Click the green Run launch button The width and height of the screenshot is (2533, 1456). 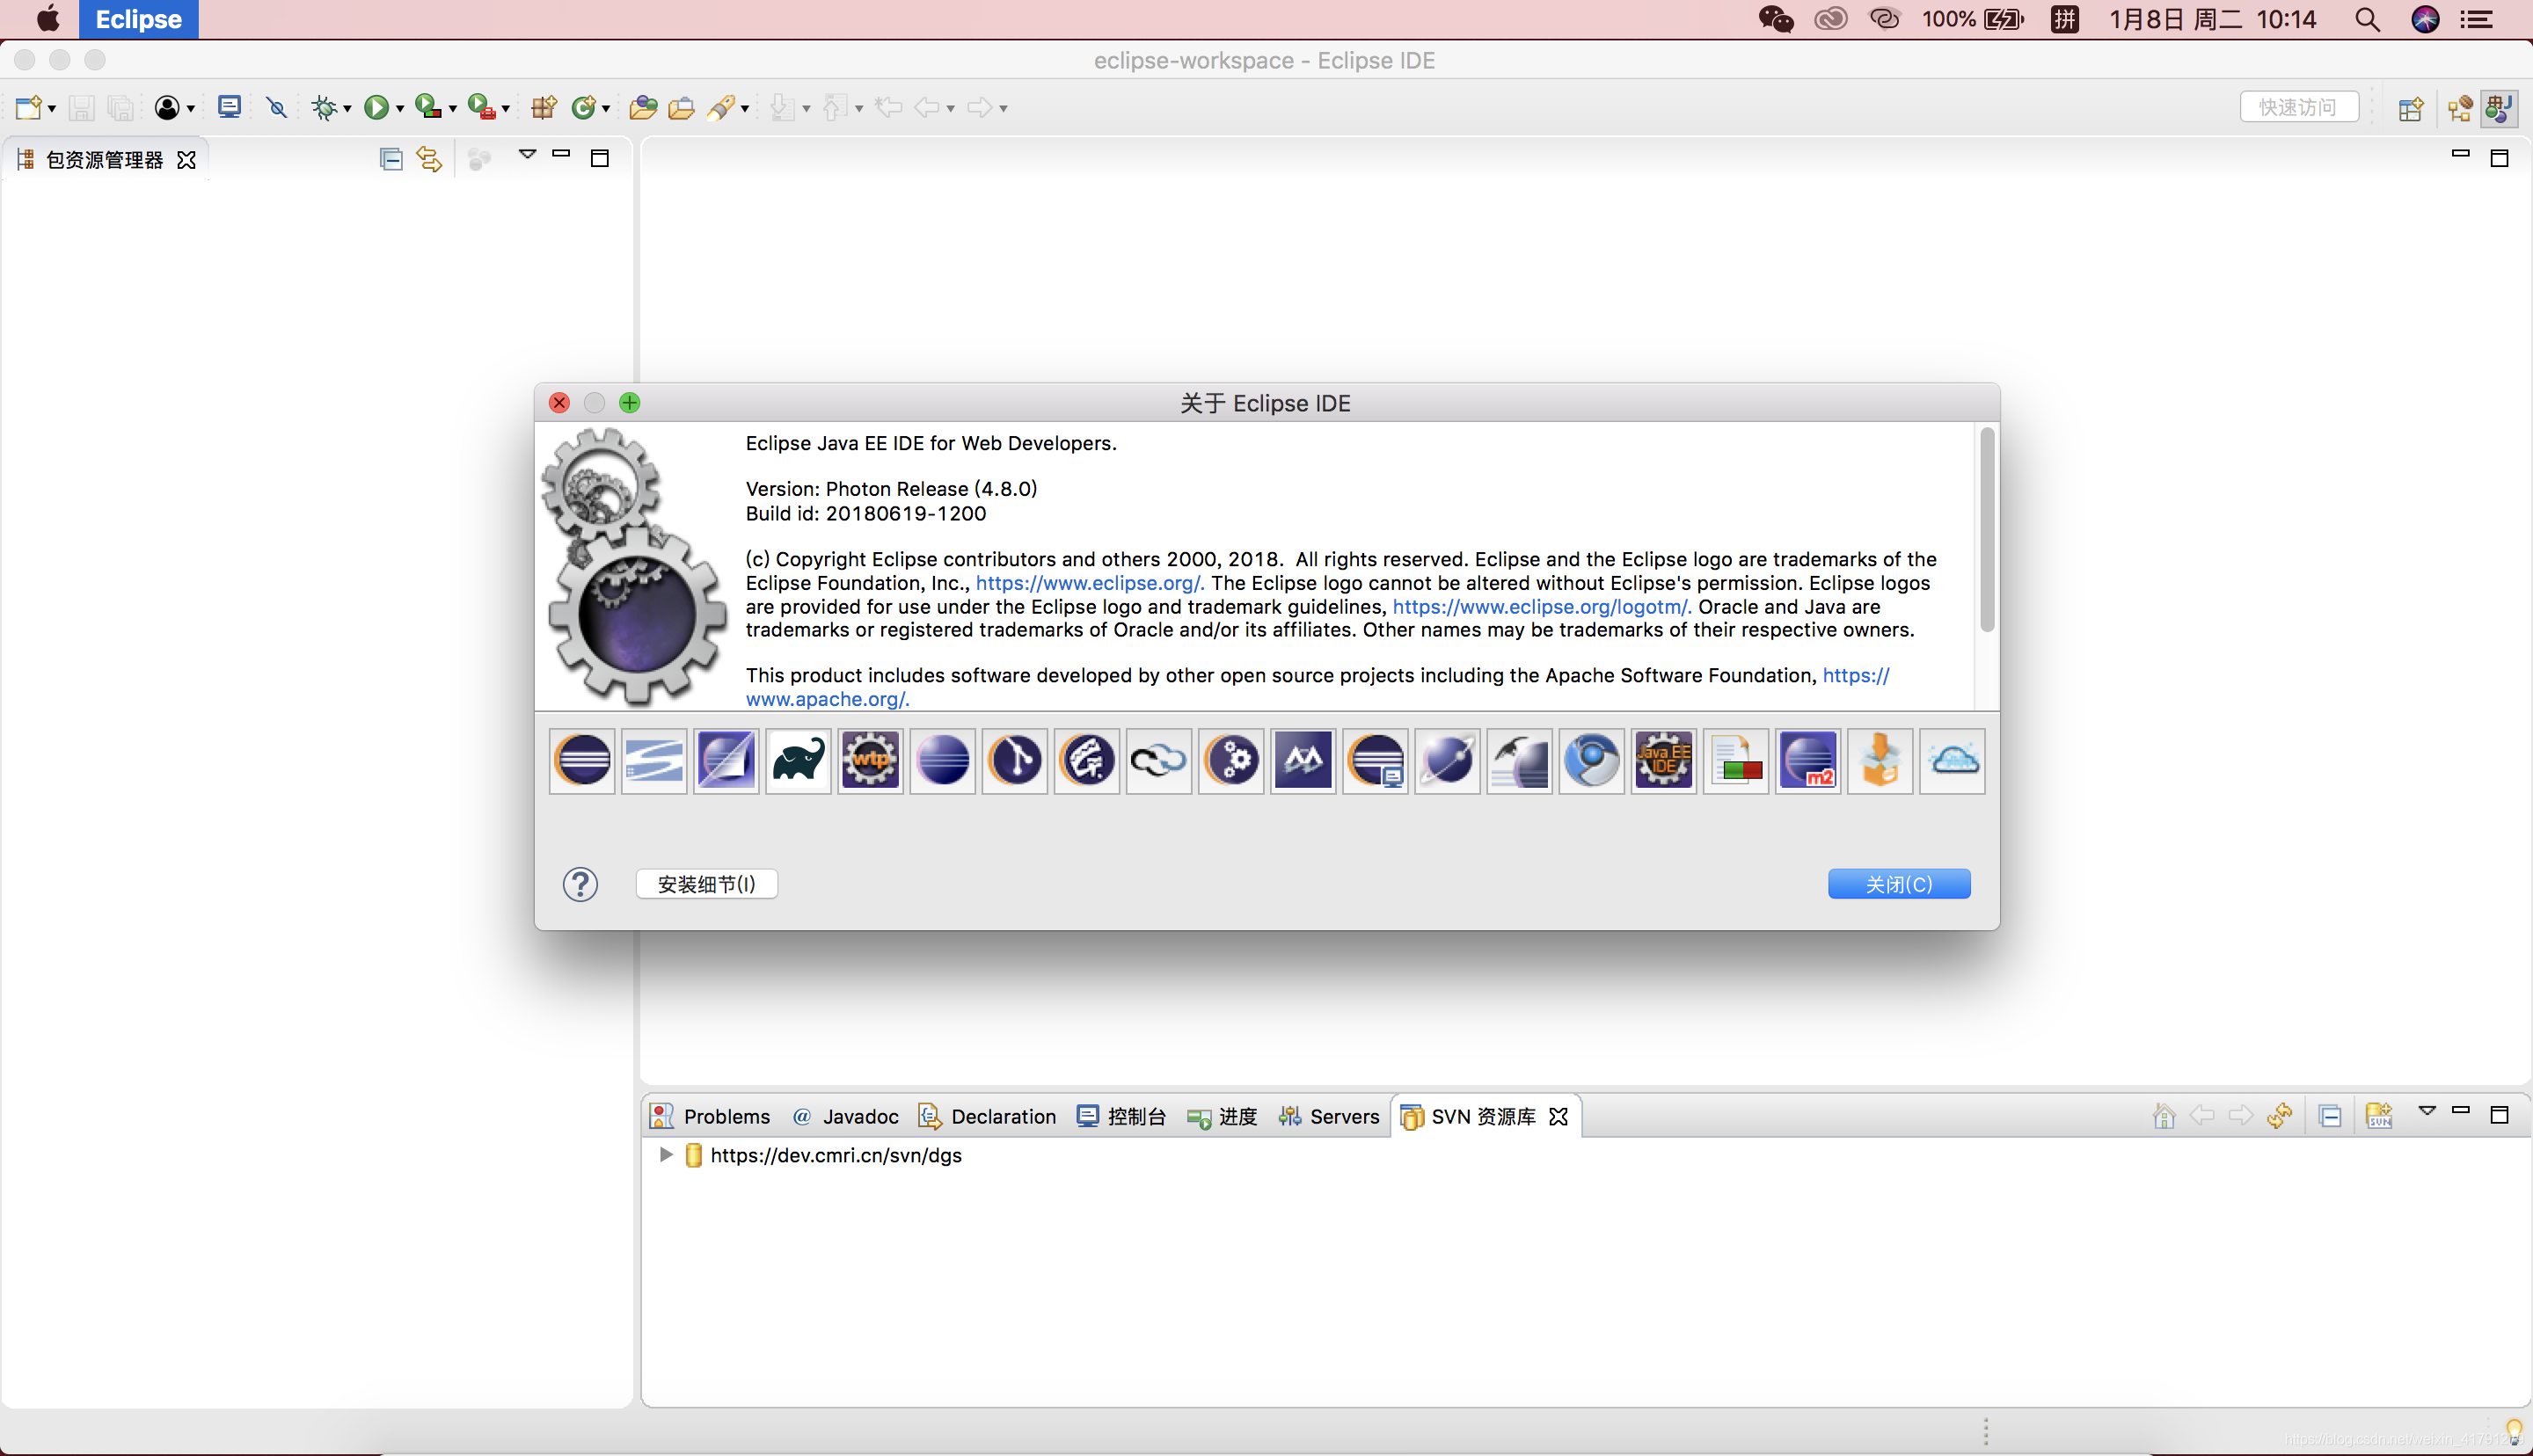click(376, 107)
